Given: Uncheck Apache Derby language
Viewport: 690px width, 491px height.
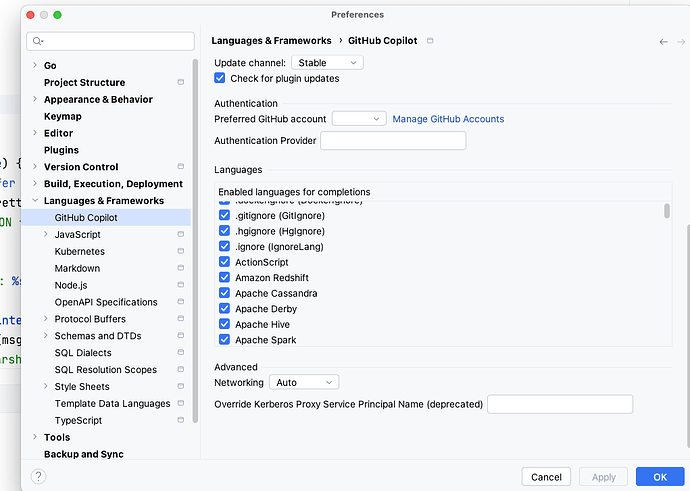Looking at the screenshot, I should pos(224,308).
